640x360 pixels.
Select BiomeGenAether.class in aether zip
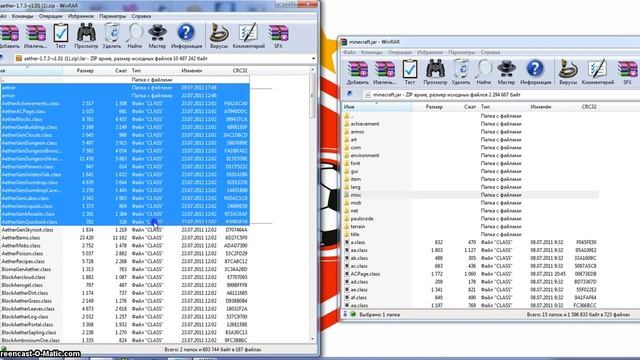tap(26, 269)
